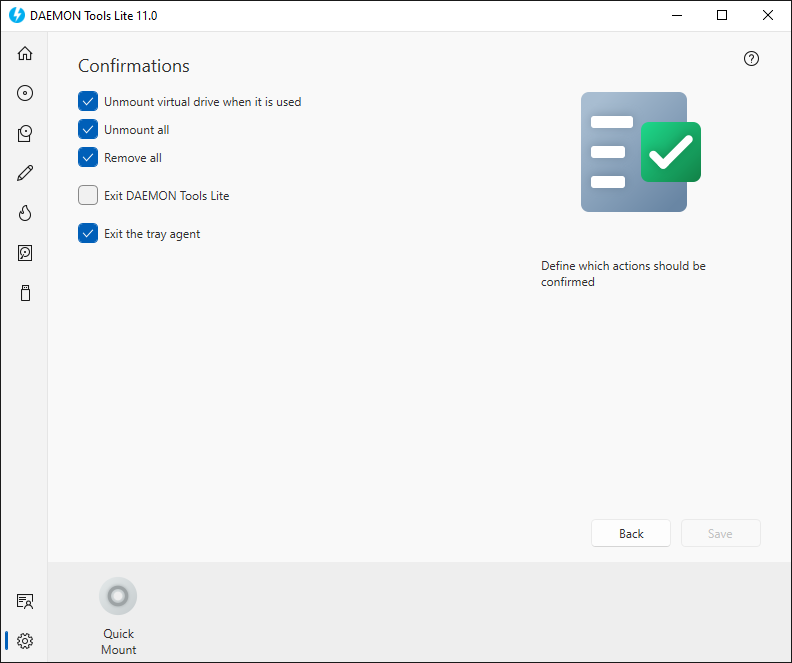The height and width of the screenshot is (663, 792).
Task: Click the Exit the tray agent label
Action: [152, 234]
